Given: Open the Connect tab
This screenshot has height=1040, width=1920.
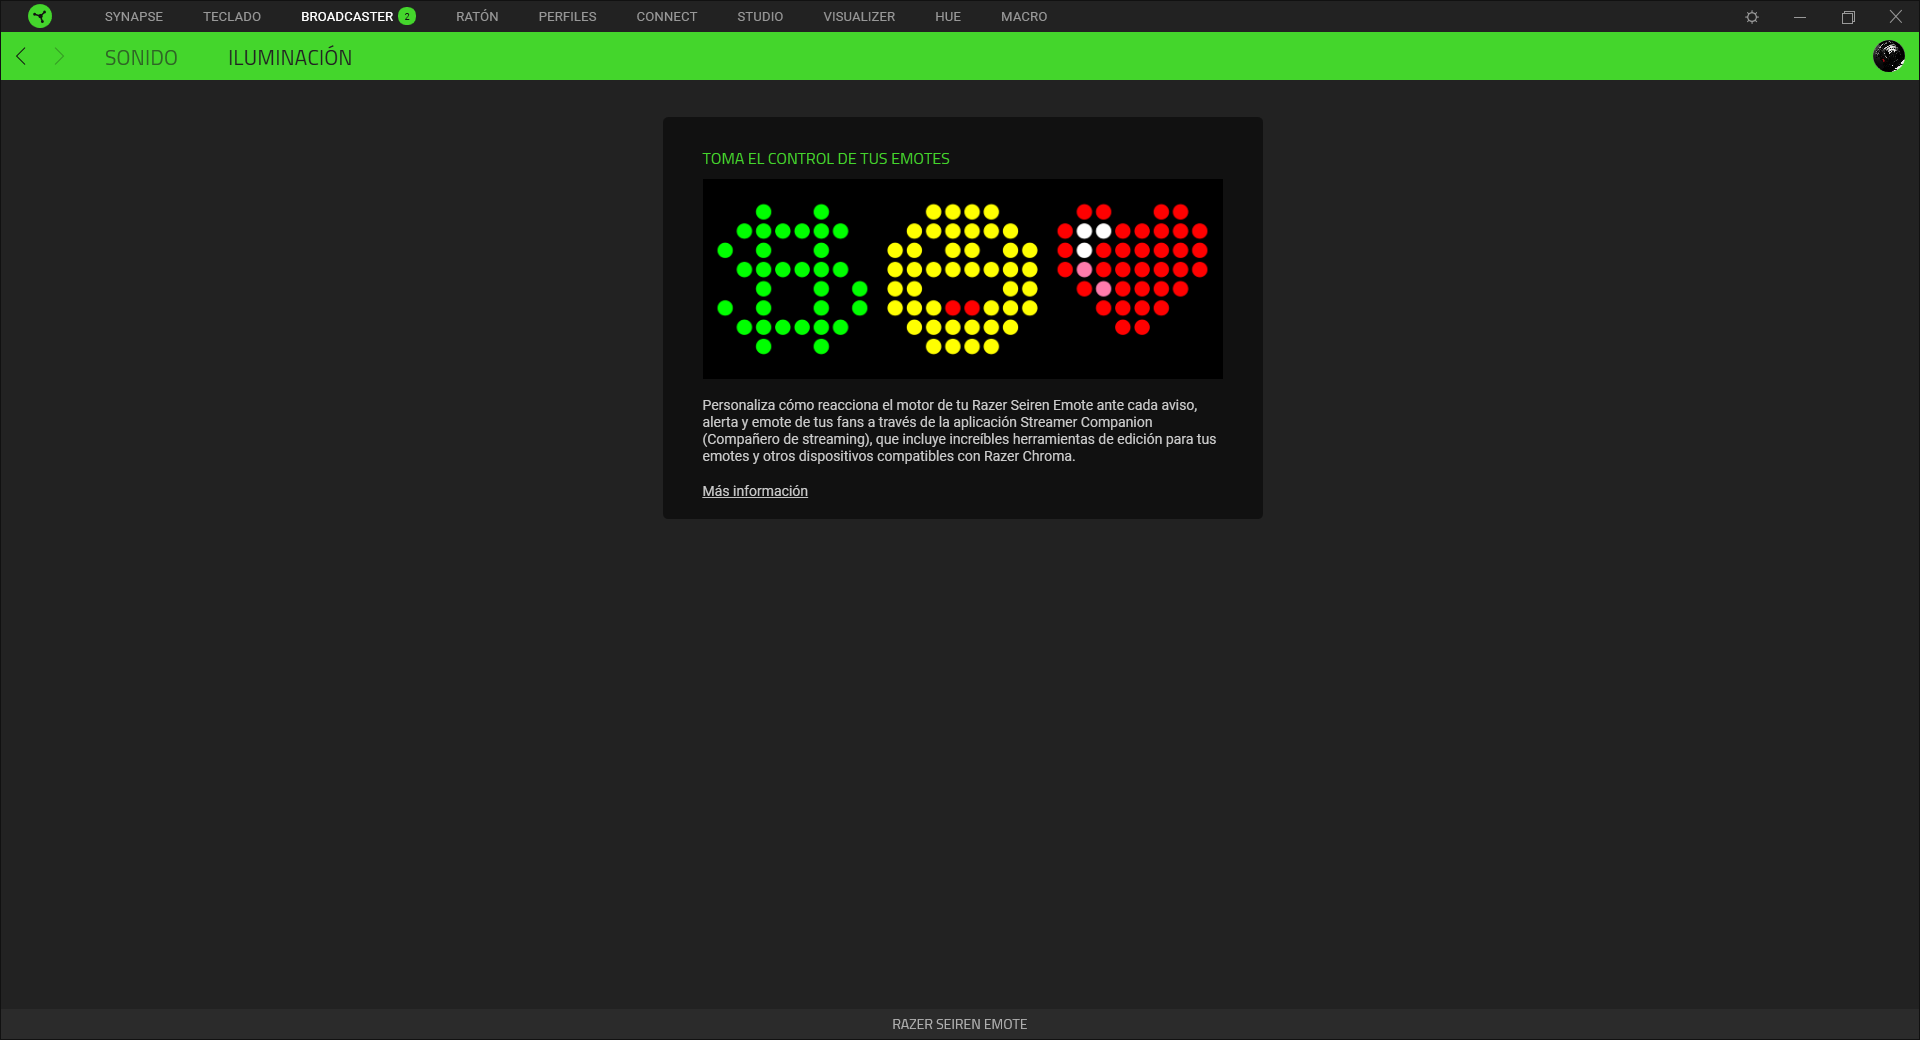Looking at the screenshot, I should coord(667,17).
